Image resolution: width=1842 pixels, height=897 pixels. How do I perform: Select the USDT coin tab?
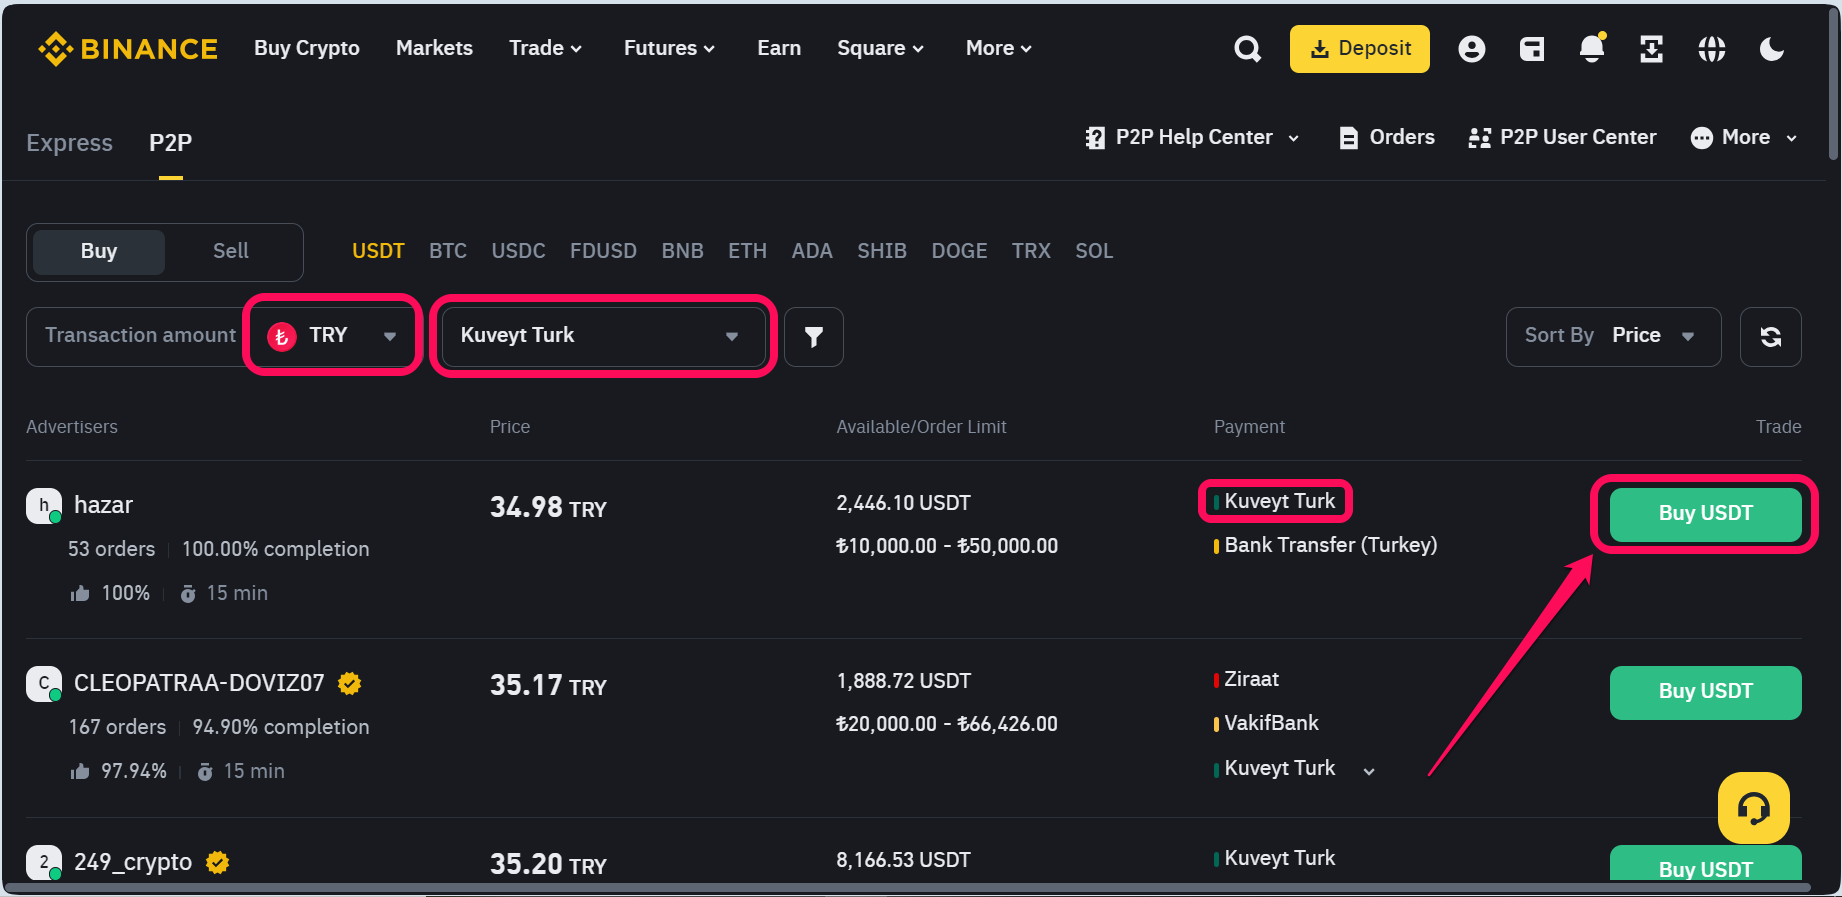click(378, 251)
